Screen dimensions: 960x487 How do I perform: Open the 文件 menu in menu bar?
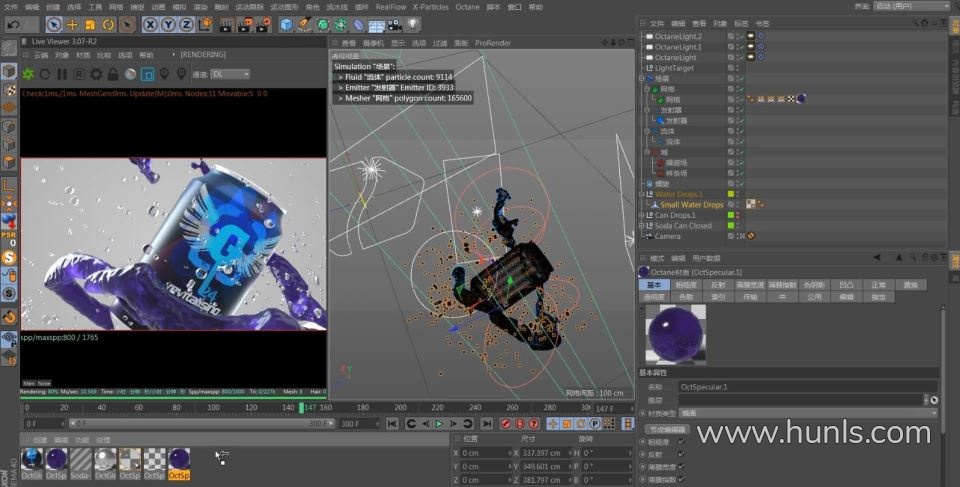[x=11, y=7]
